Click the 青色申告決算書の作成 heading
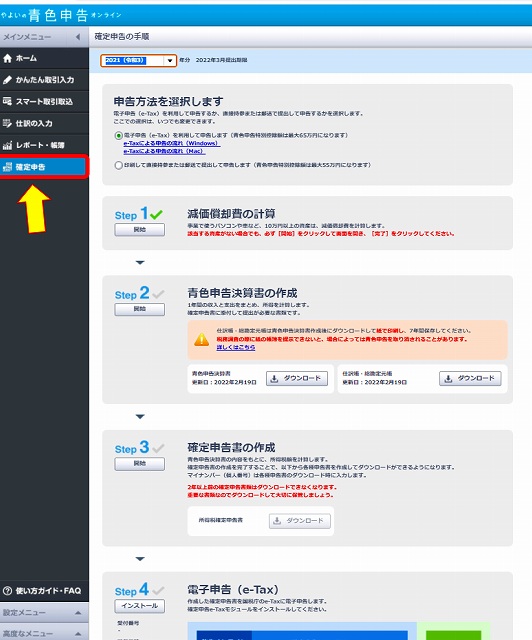This screenshot has height=640, width=532. pyautogui.click(x=242, y=293)
